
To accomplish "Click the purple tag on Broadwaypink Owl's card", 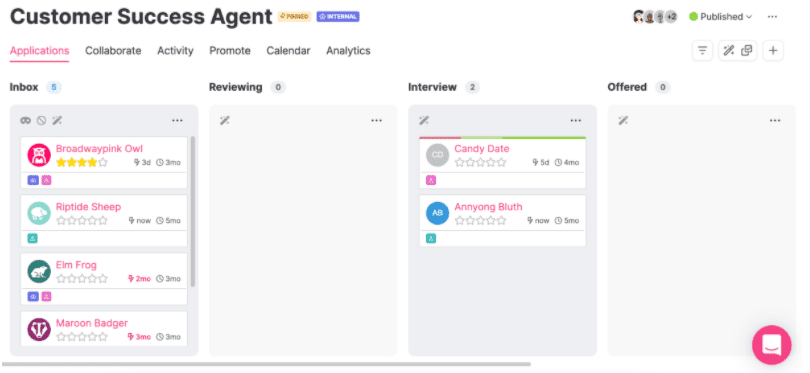I will [x=33, y=180].
